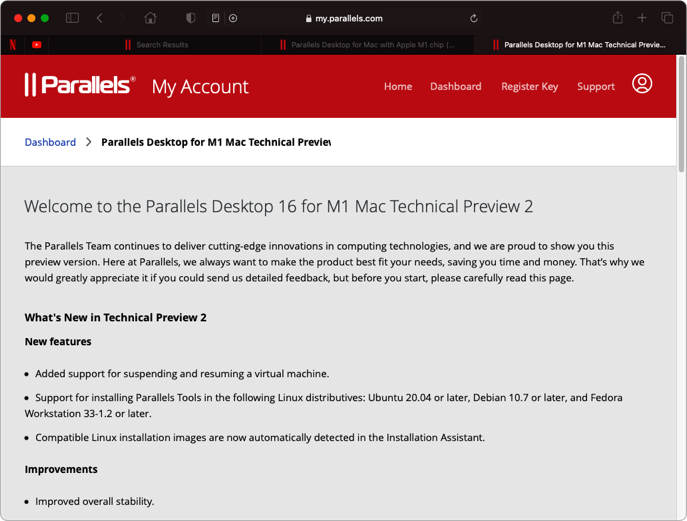Image resolution: width=687 pixels, height=521 pixels.
Task: Open the Support menu item
Action: (x=596, y=86)
